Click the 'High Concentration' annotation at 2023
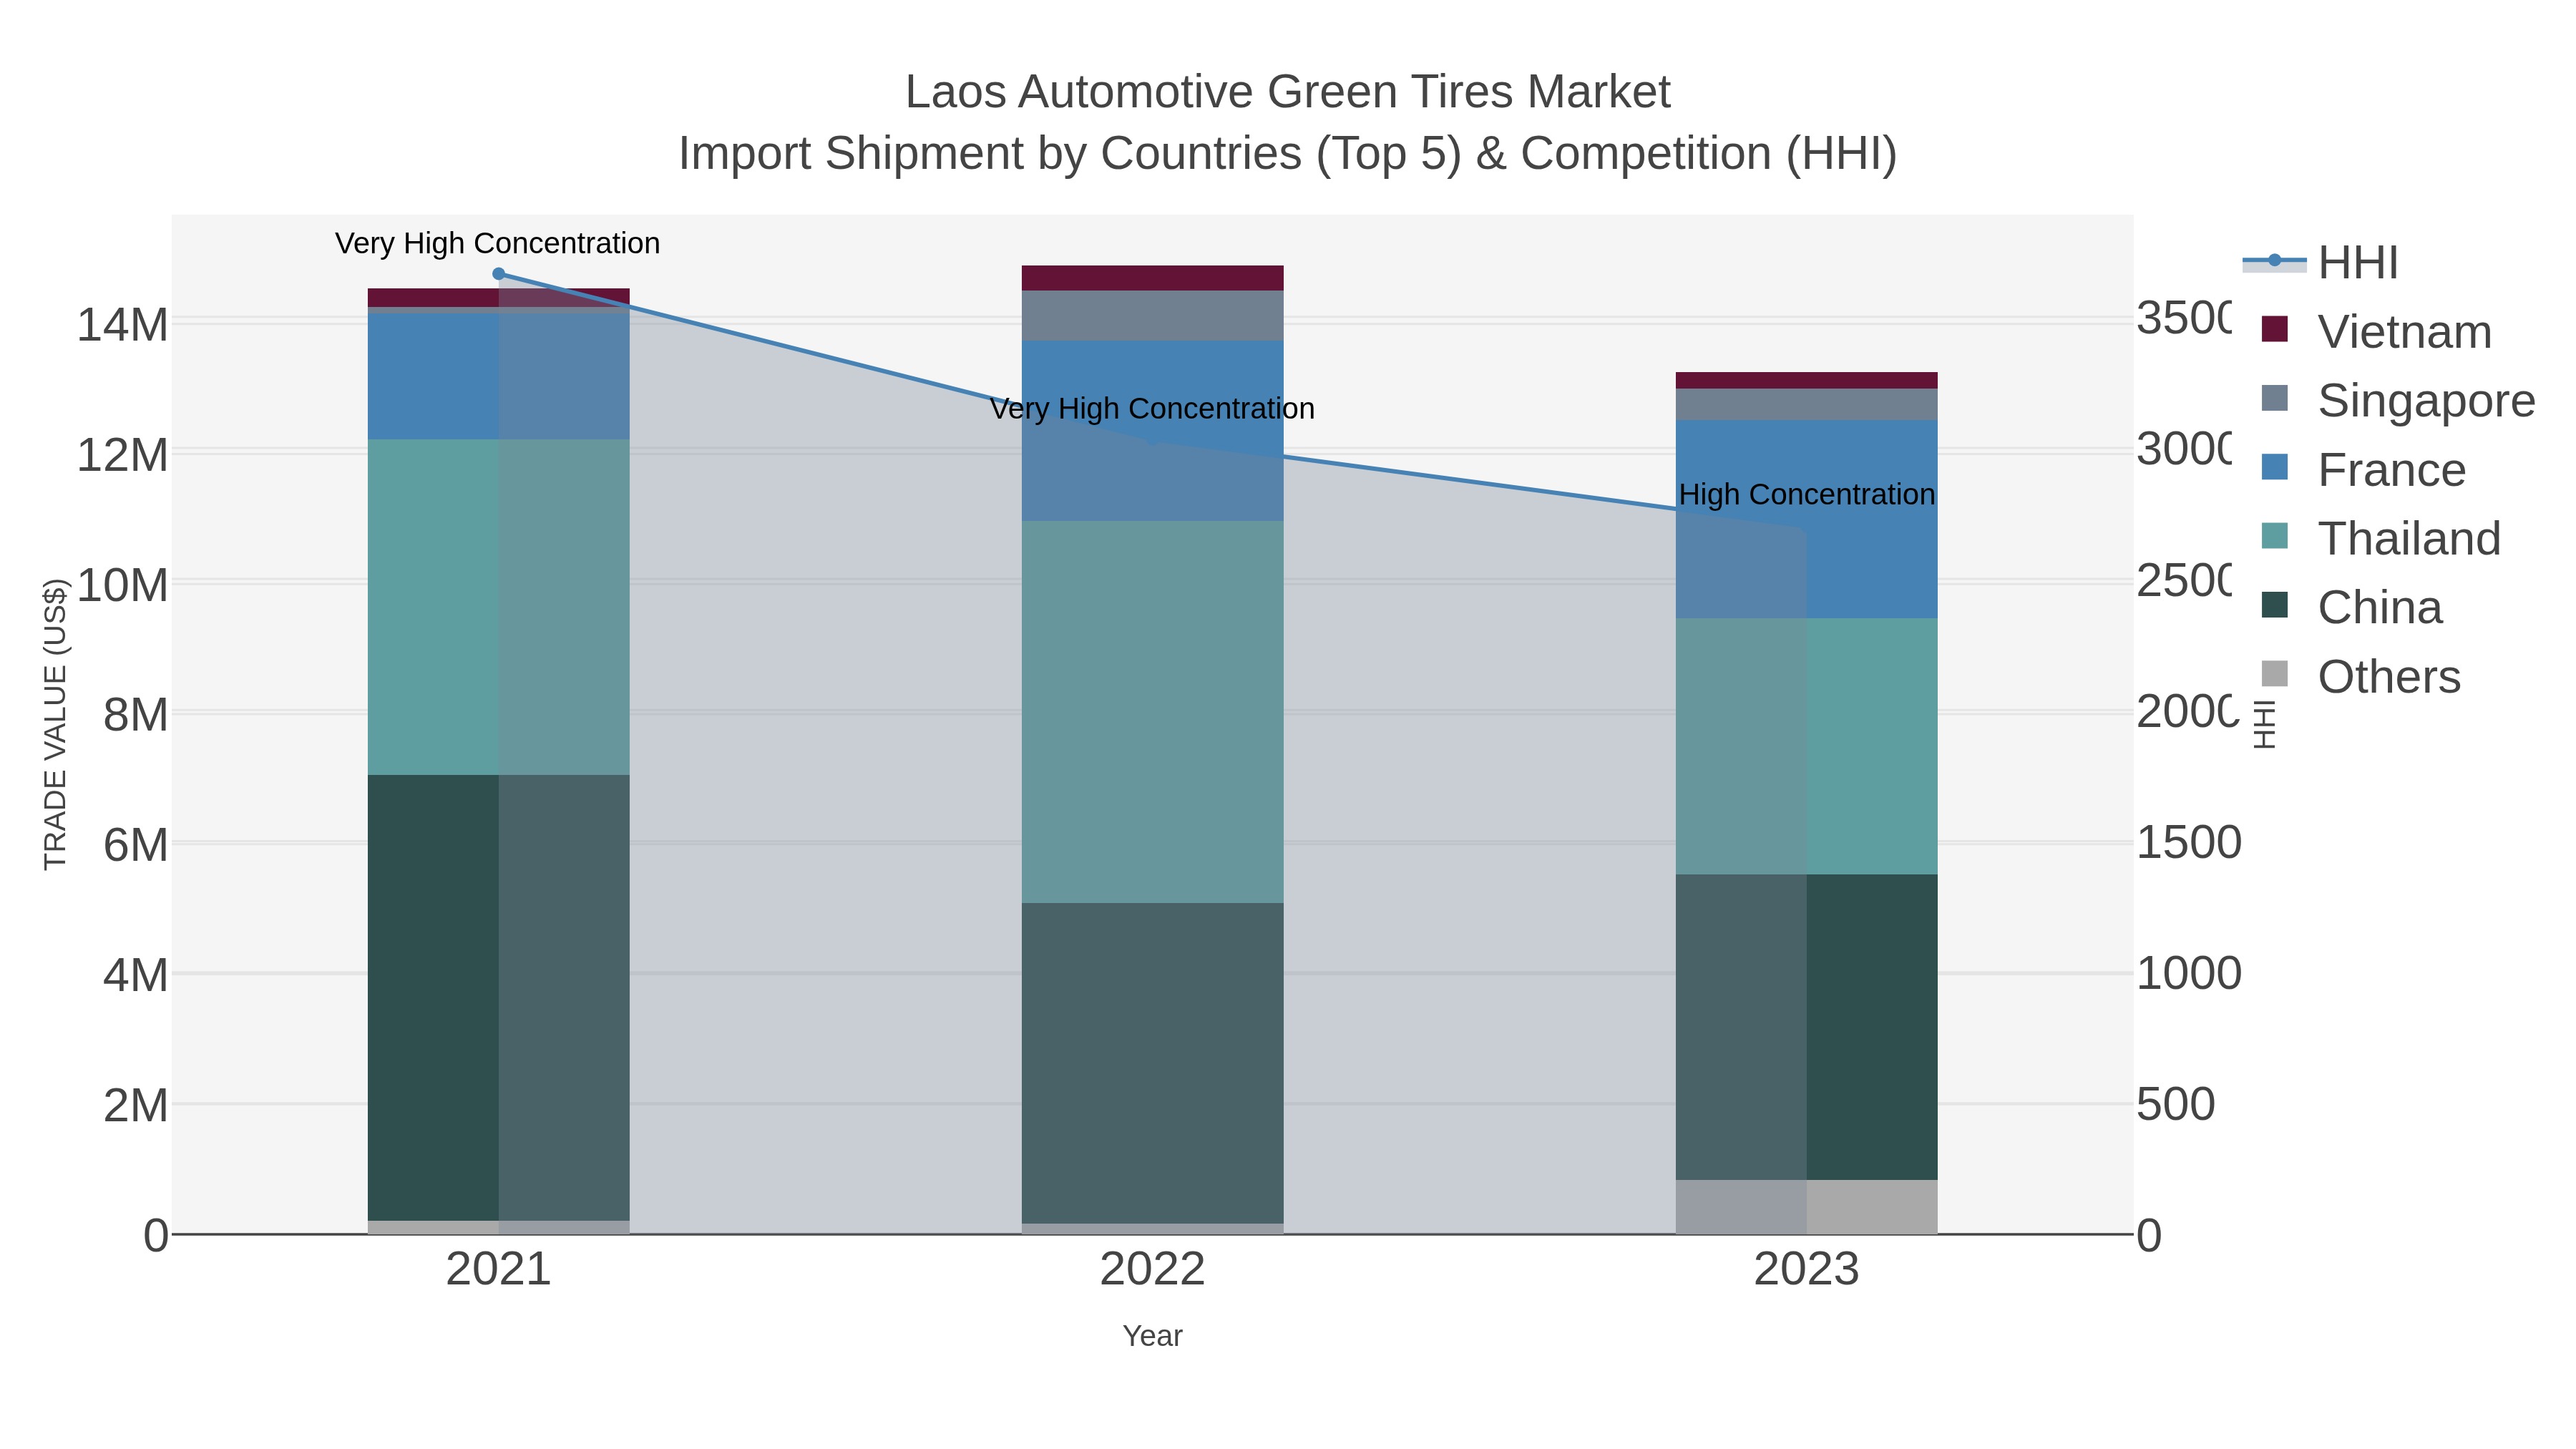The width and height of the screenshot is (2576, 1449). 1807,494
